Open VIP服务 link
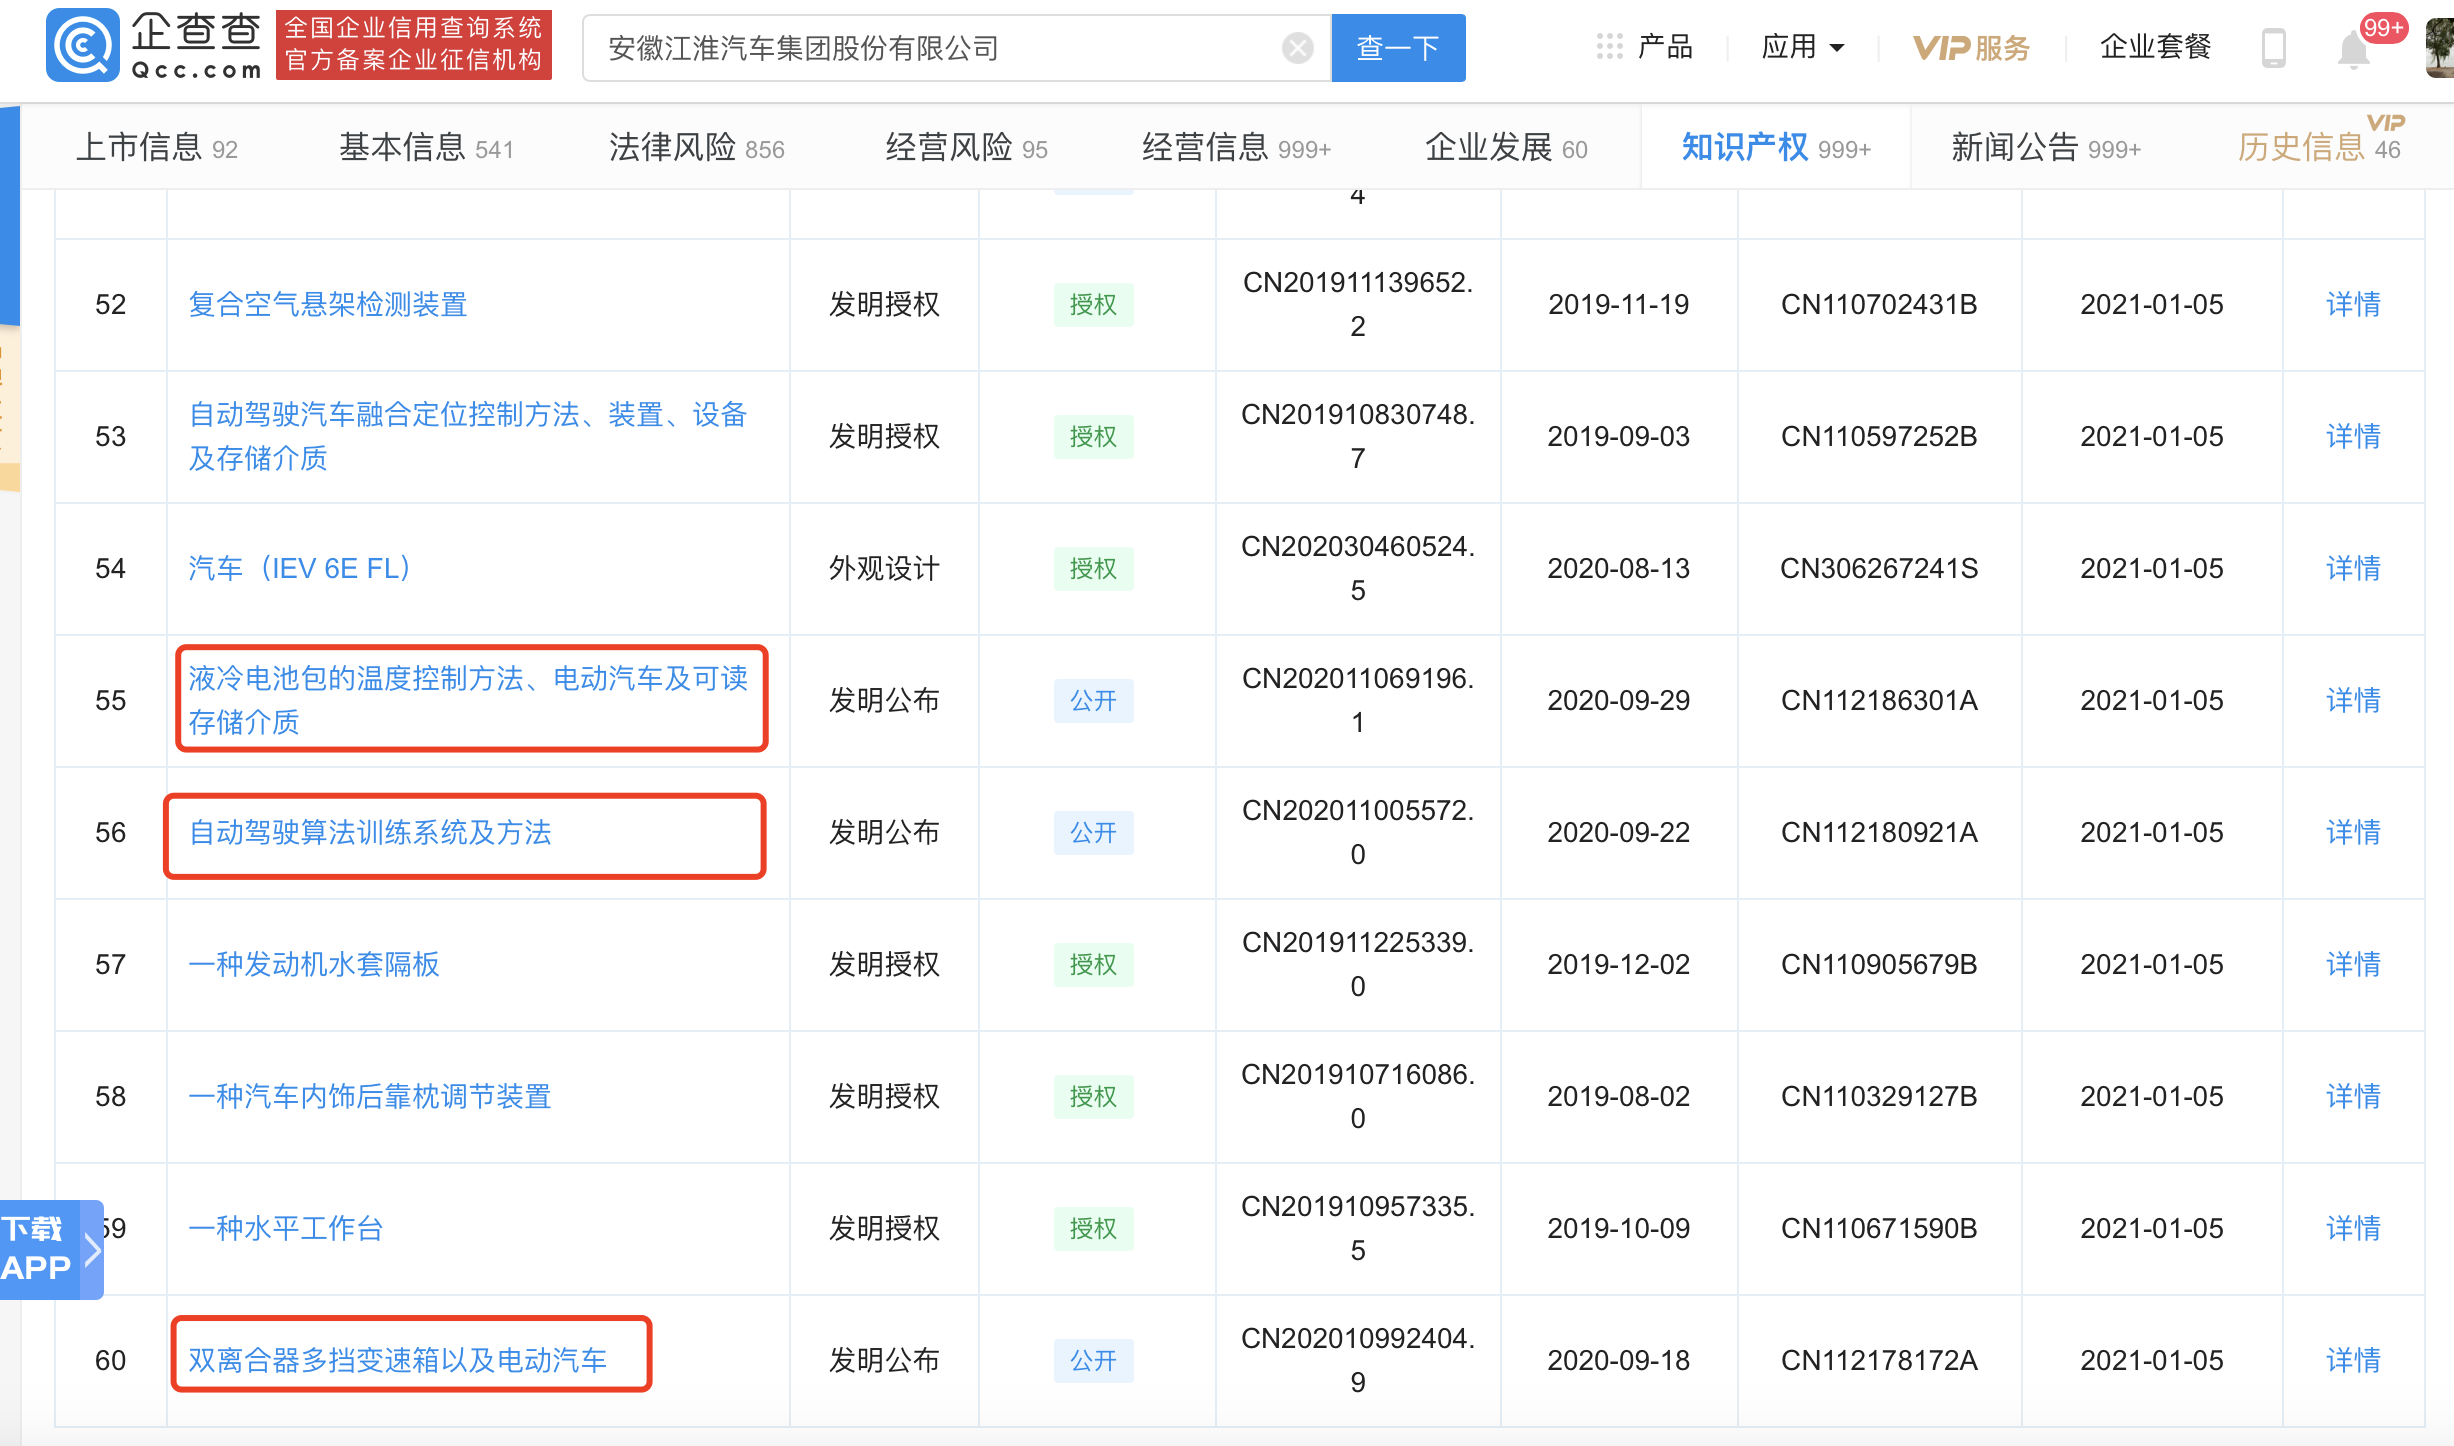The width and height of the screenshot is (2454, 1446). (x=1971, y=47)
